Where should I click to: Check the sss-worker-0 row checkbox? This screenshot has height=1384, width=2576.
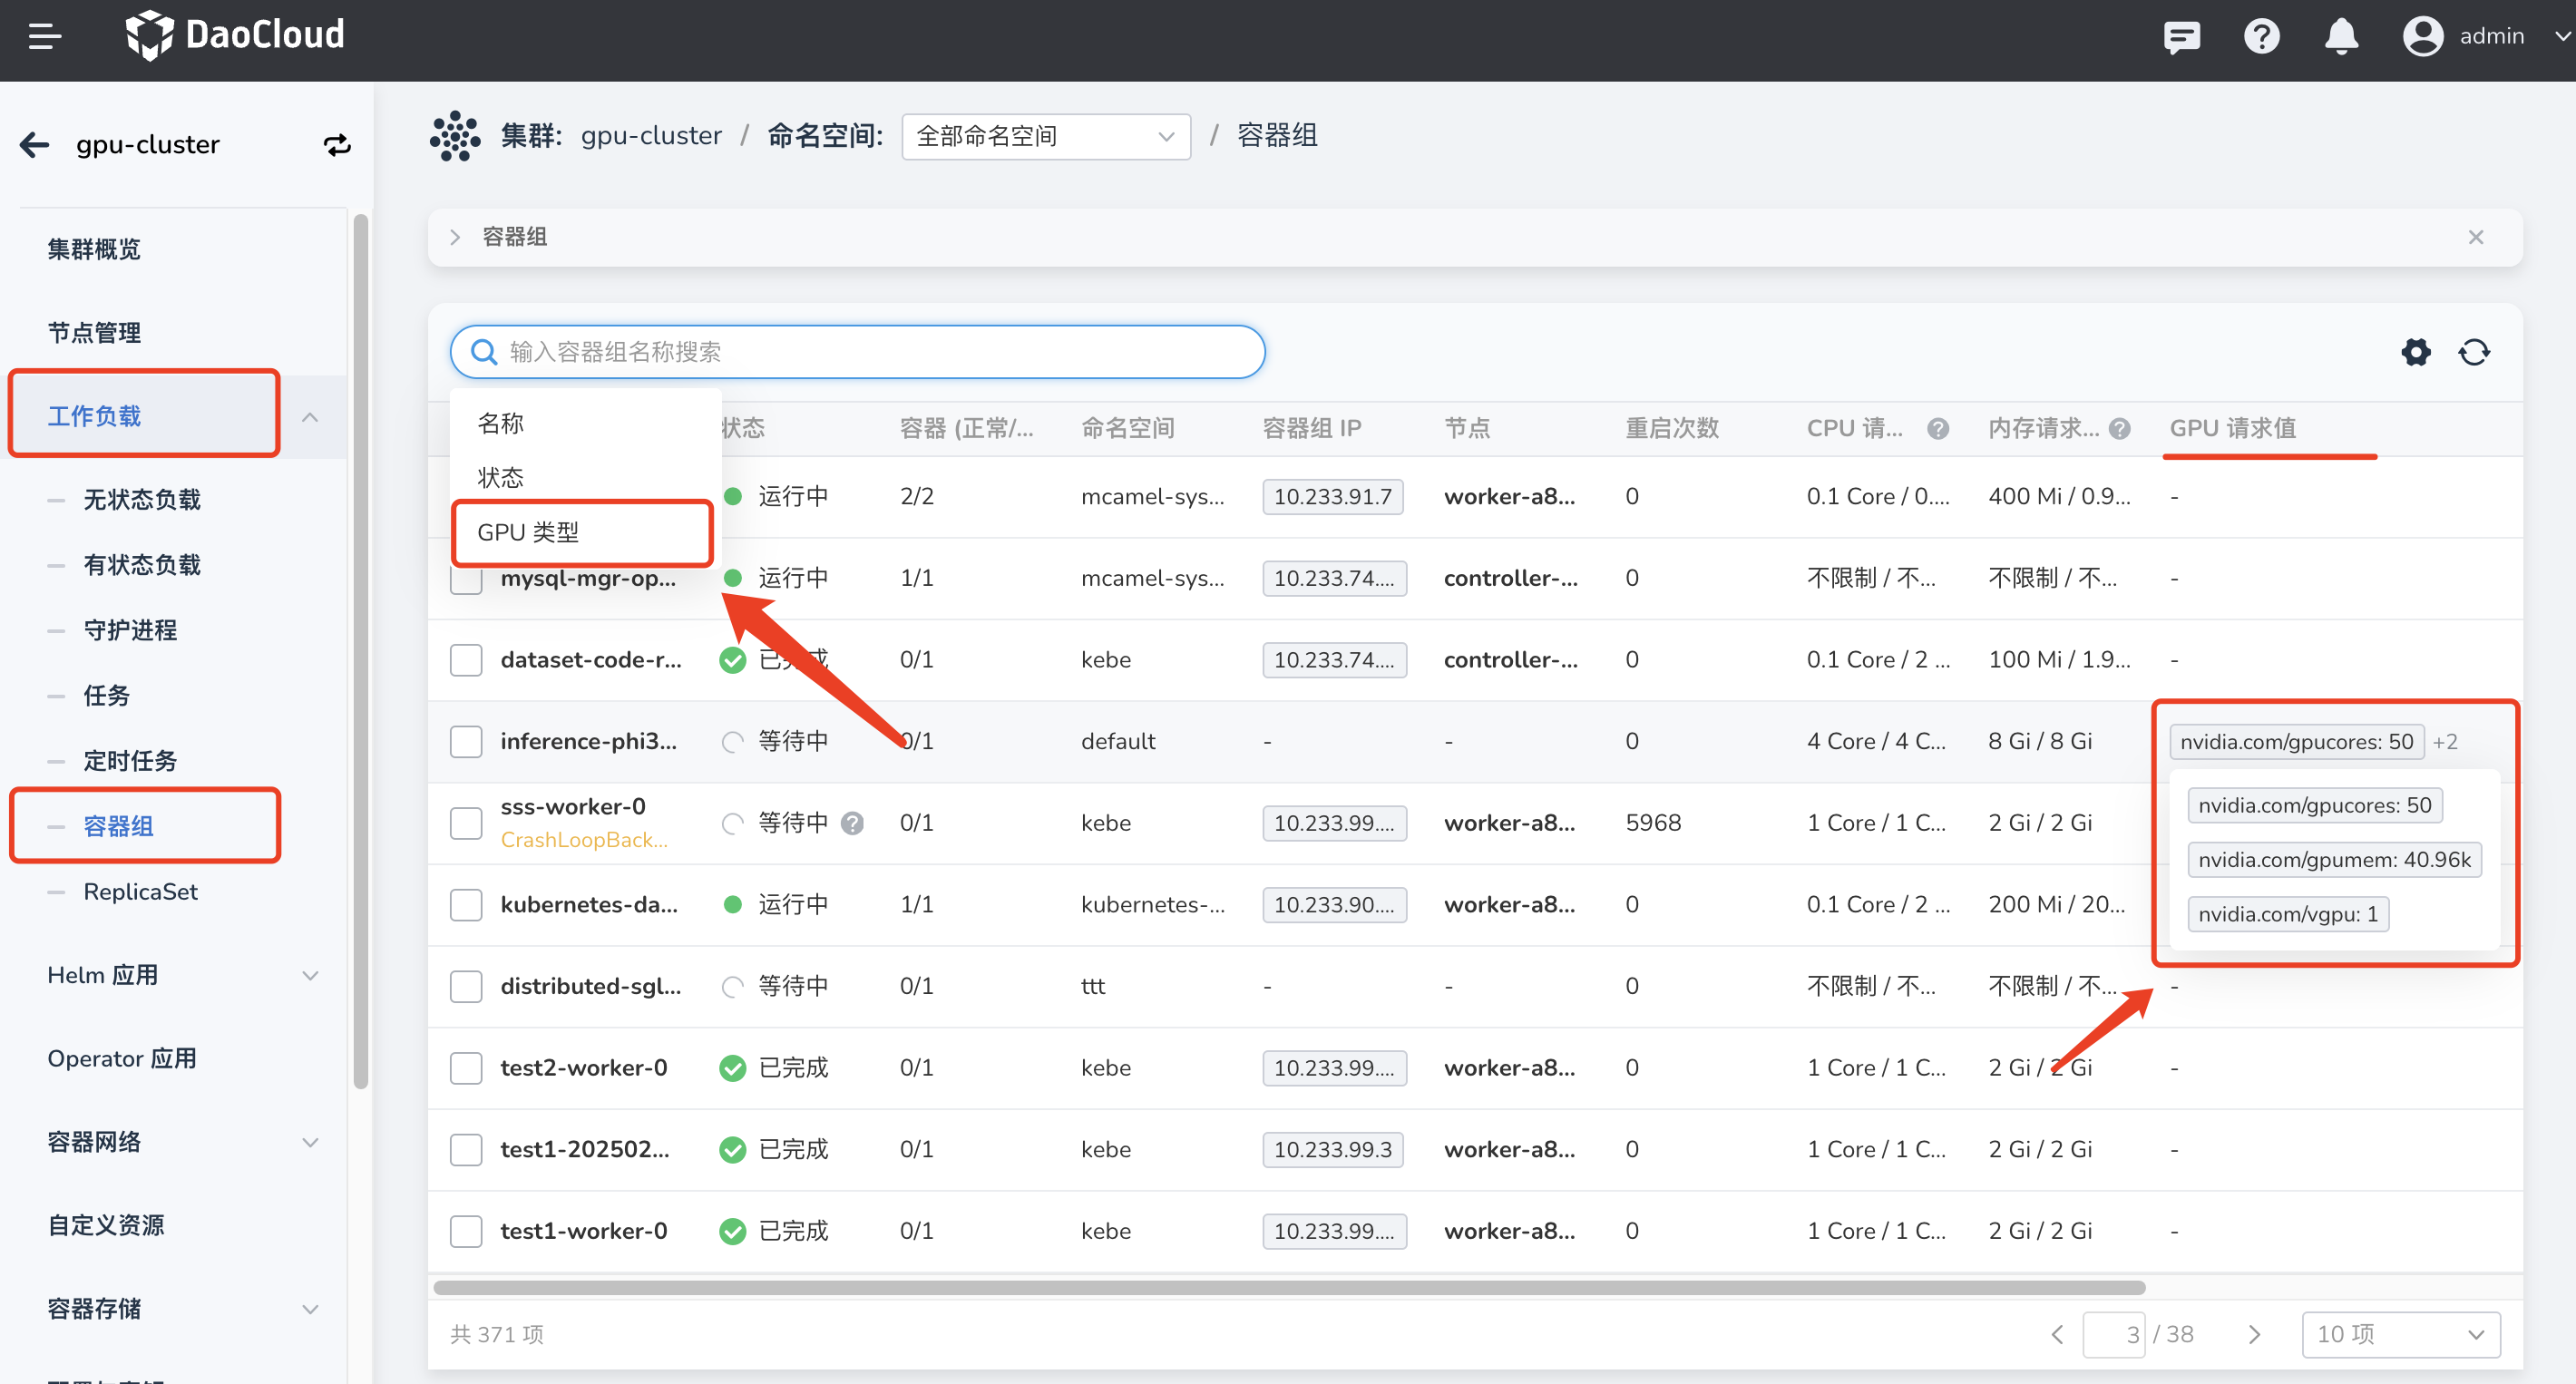[466, 823]
